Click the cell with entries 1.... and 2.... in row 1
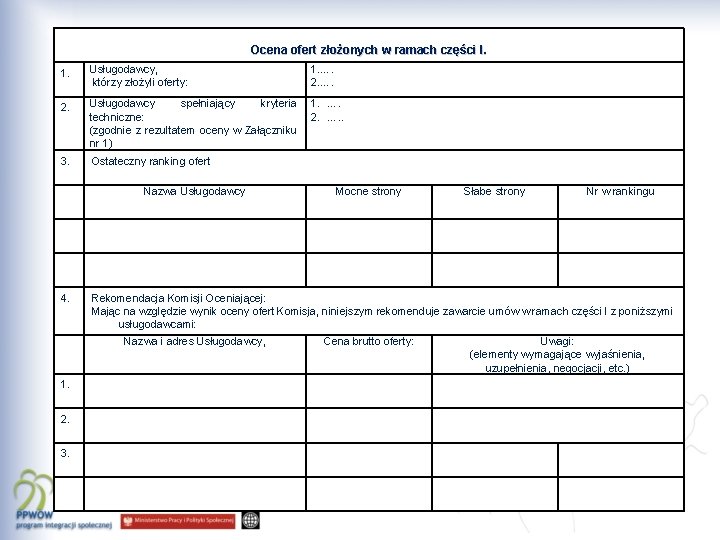 [x=495, y=79]
